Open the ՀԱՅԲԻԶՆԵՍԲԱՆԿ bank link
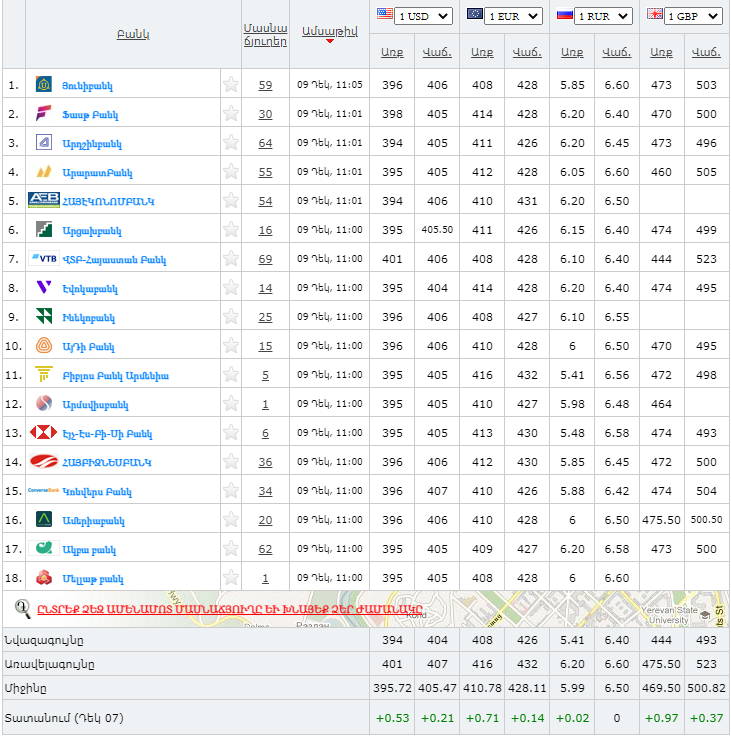The width and height of the screenshot is (731, 736). click(x=107, y=462)
